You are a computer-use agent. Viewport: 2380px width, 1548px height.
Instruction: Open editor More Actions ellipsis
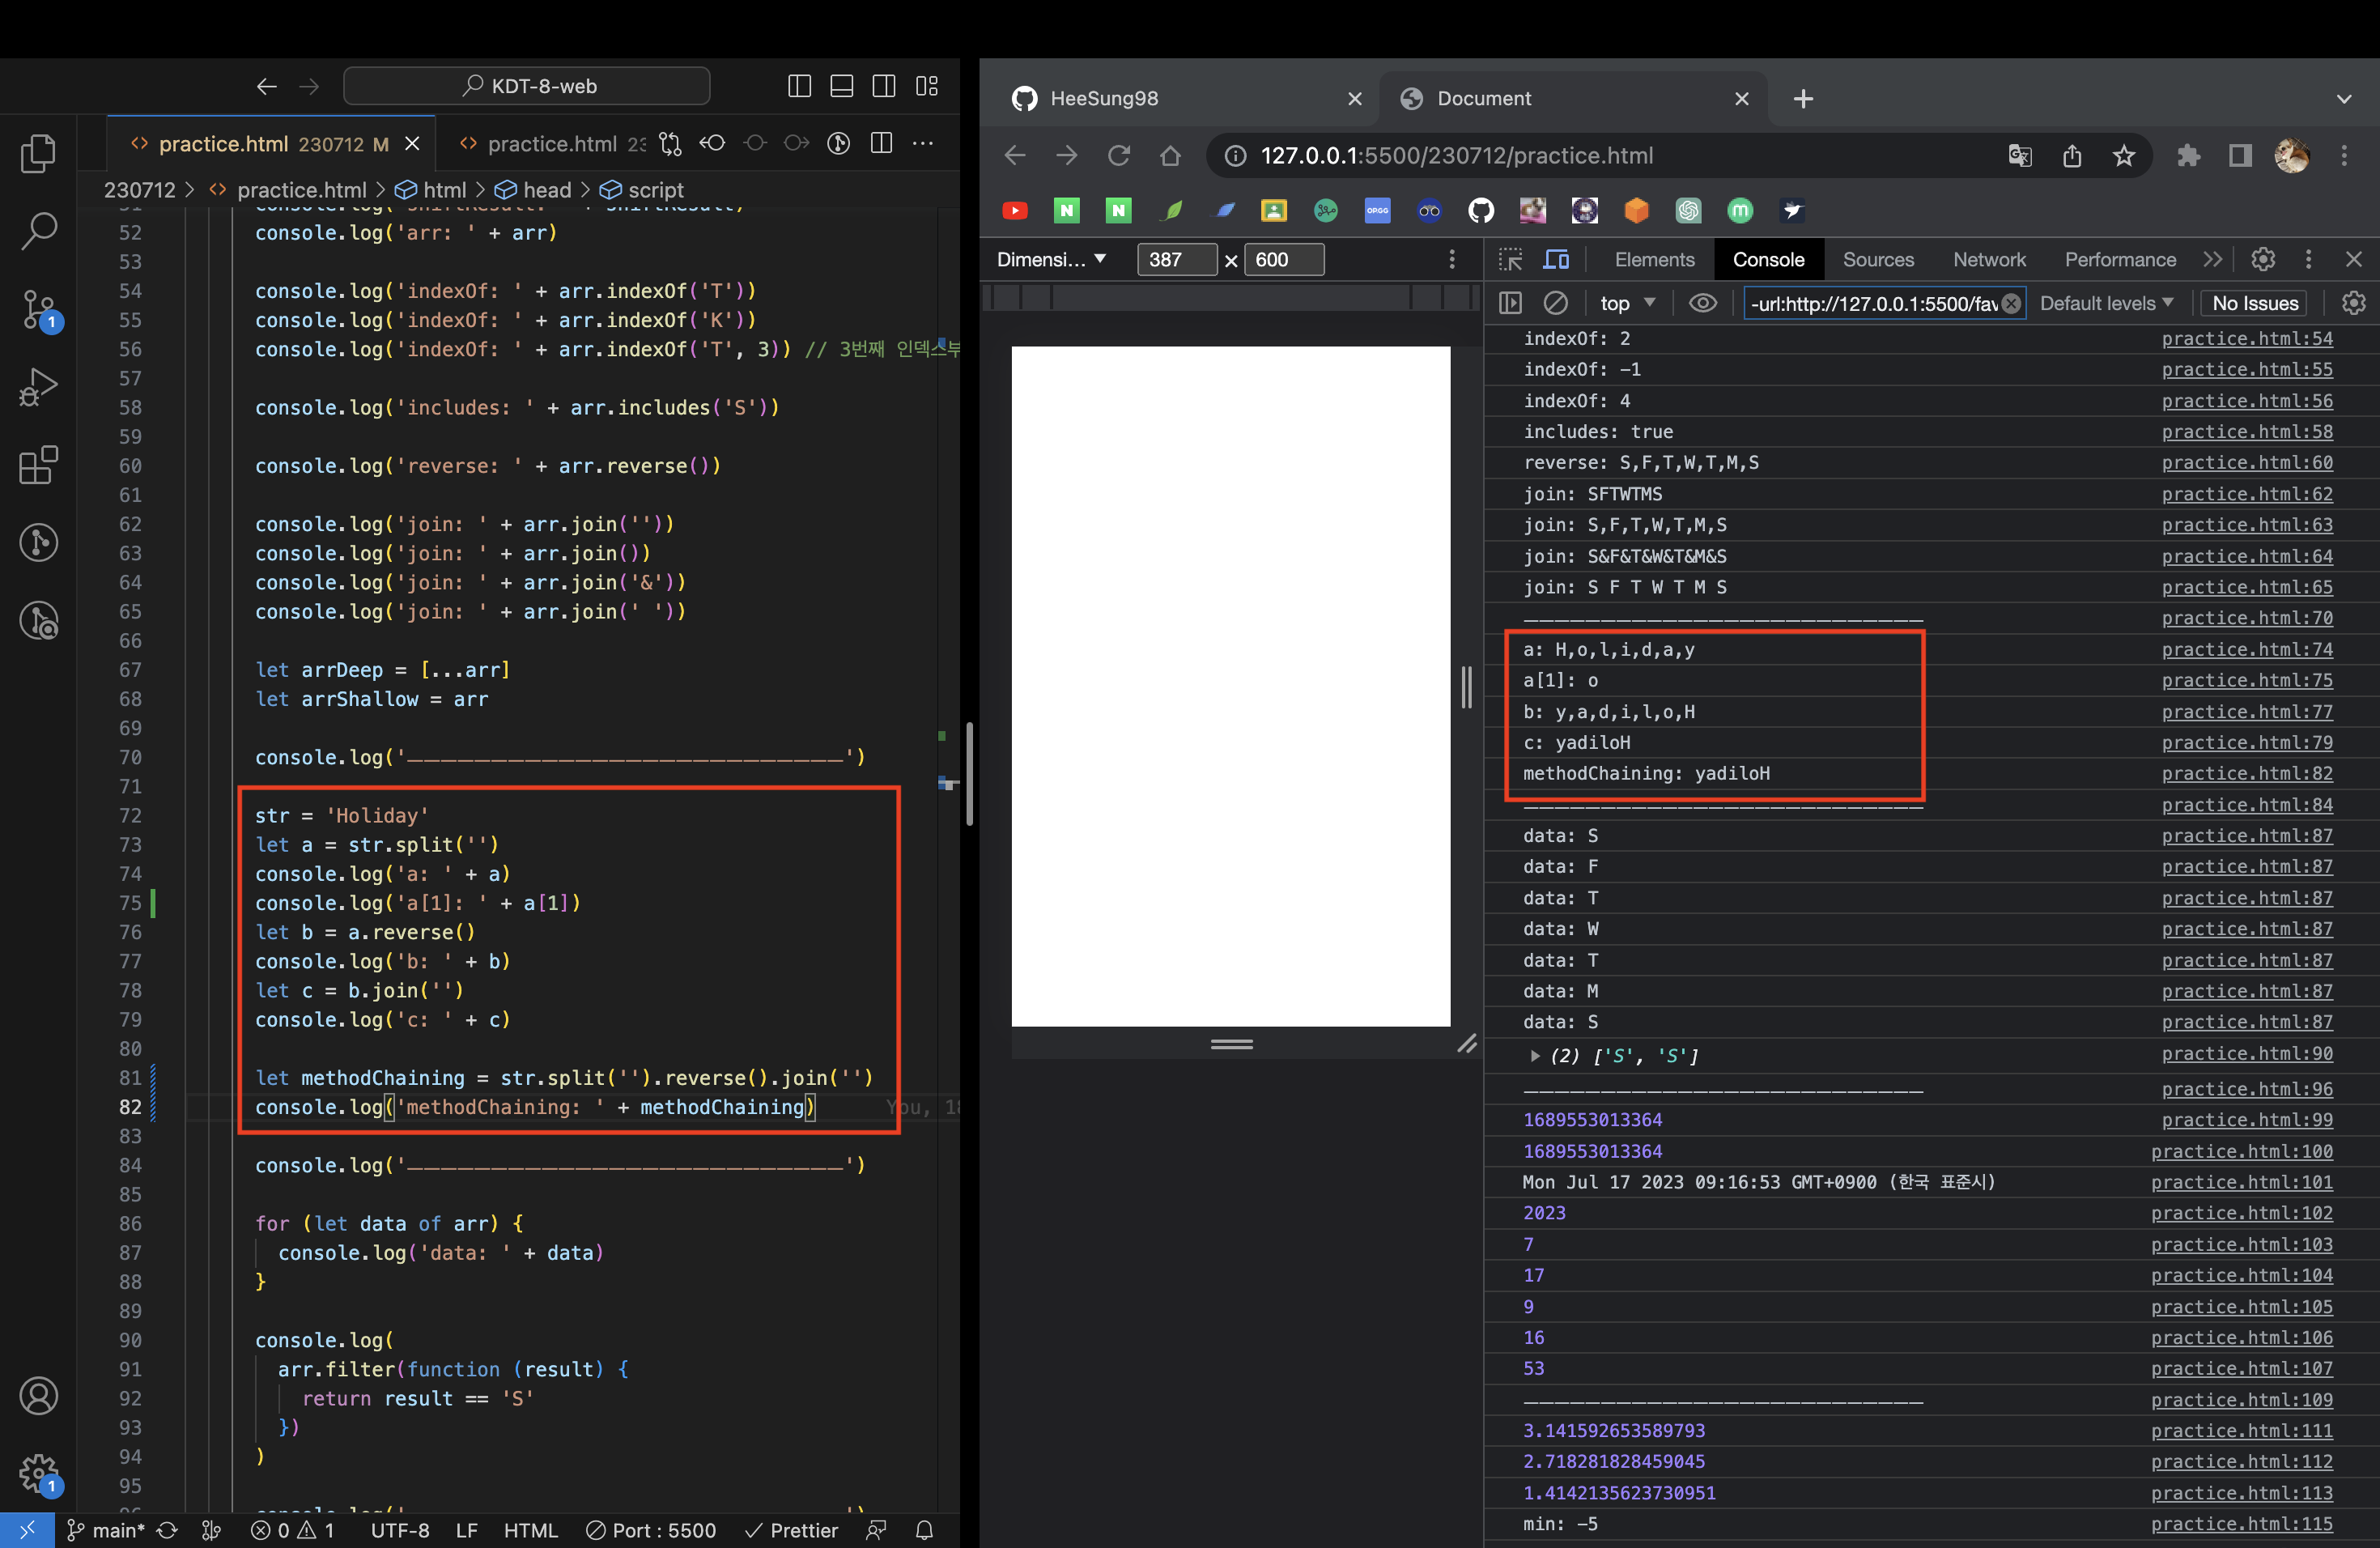923,143
